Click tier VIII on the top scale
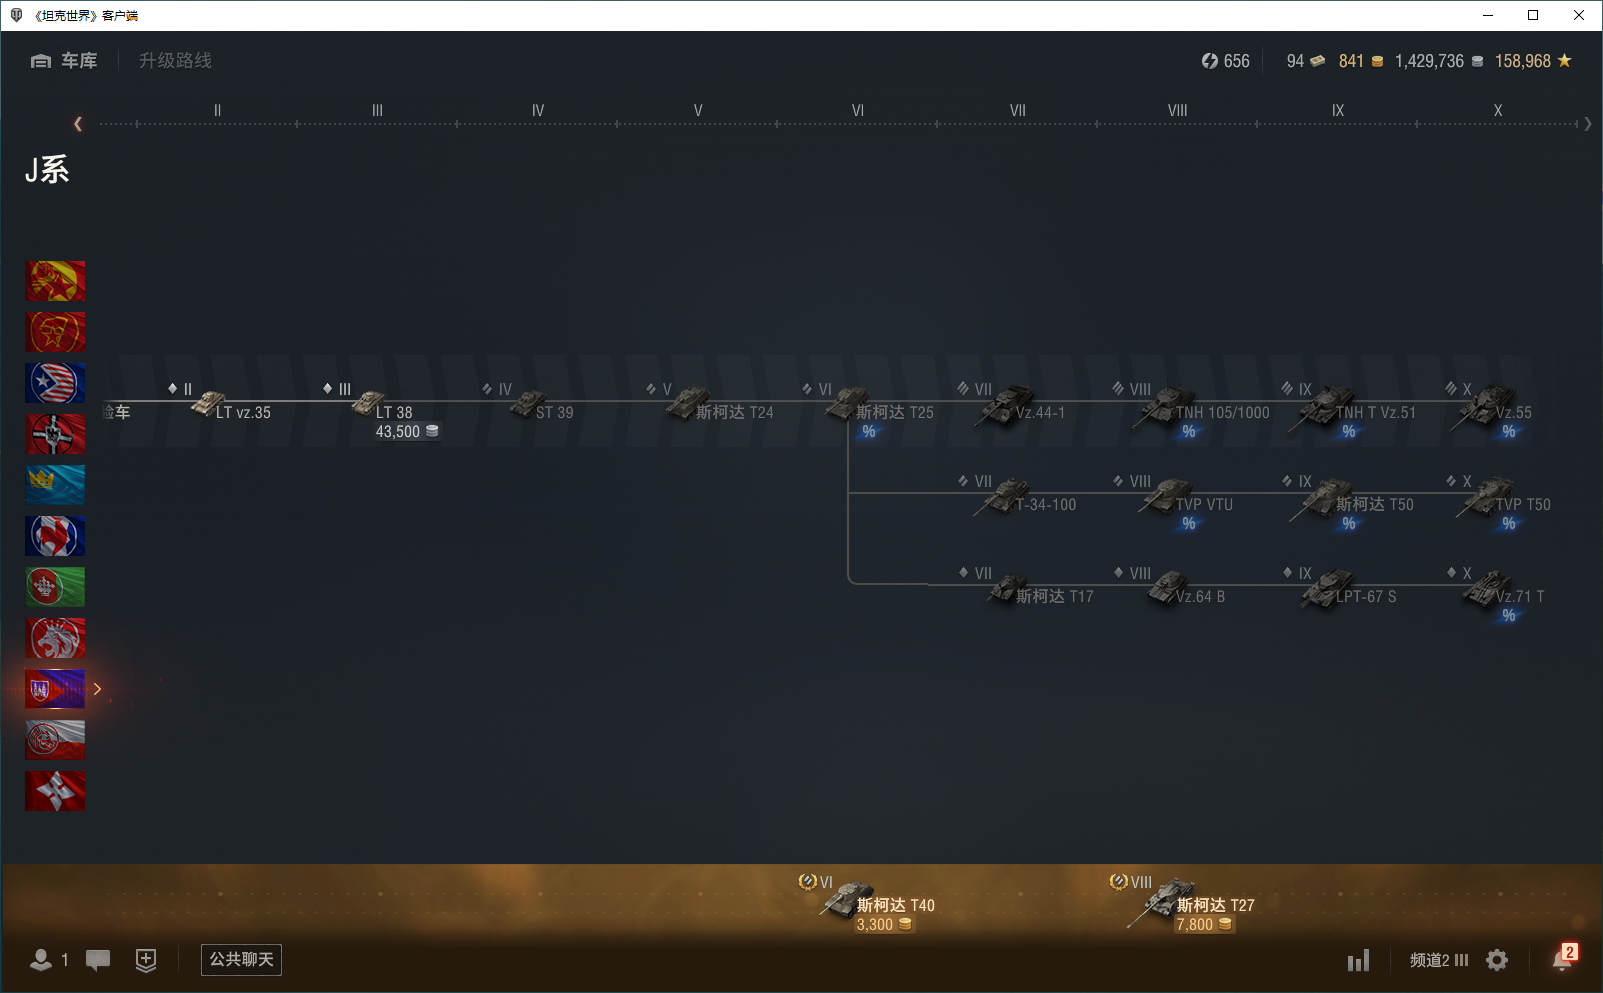 click(x=1178, y=110)
